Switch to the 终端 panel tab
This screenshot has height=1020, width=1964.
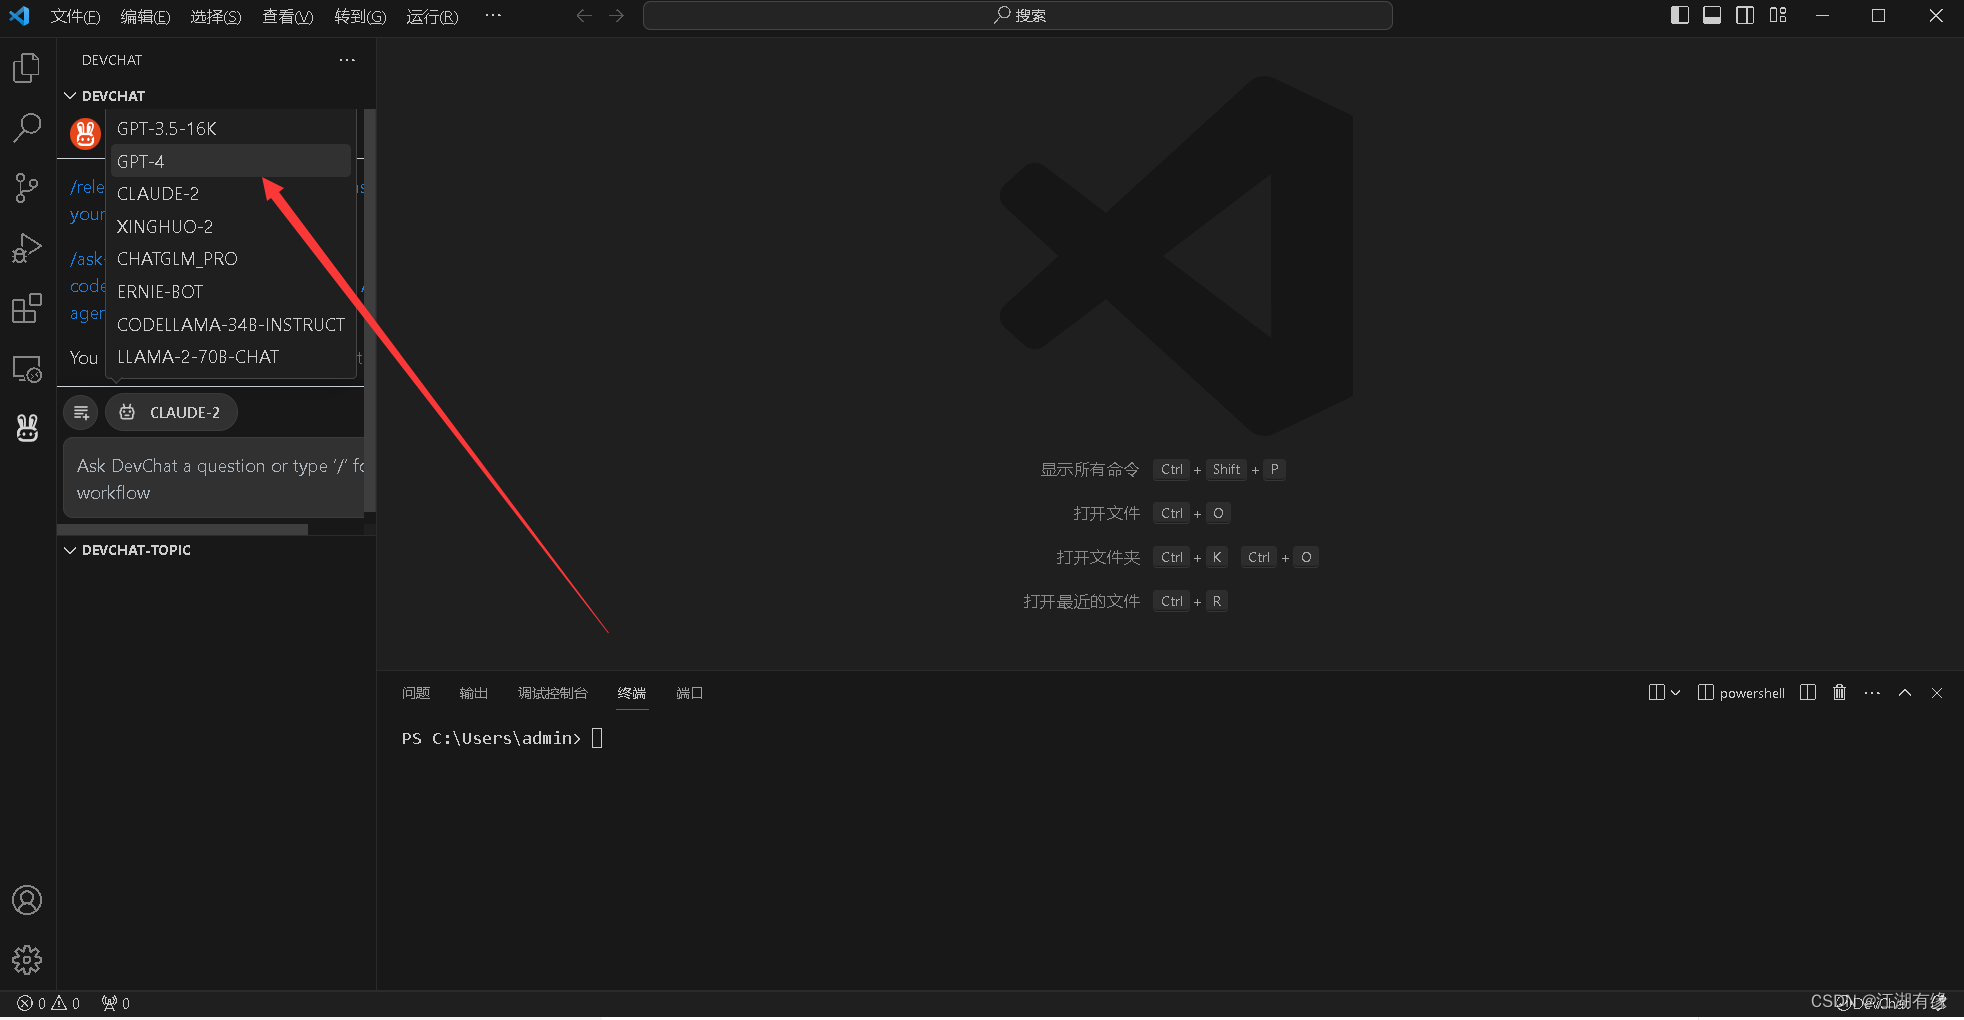click(632, 693)
